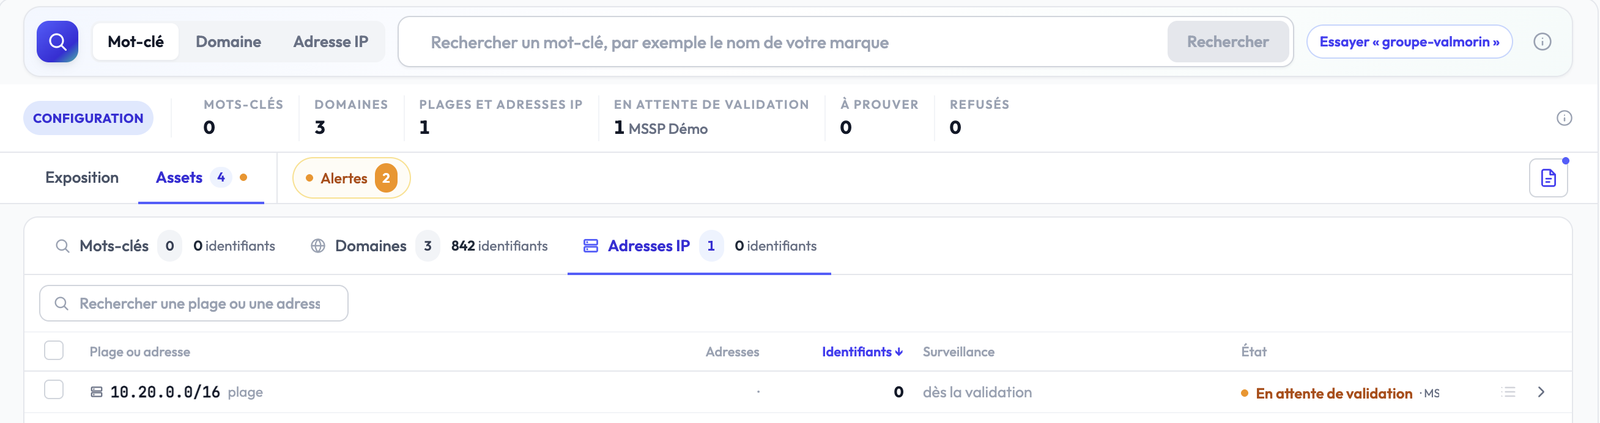Click the REFUSÉS 0 stat
Screen dimensions: 1600x423
pyautogui.click(x=979, y=117)
